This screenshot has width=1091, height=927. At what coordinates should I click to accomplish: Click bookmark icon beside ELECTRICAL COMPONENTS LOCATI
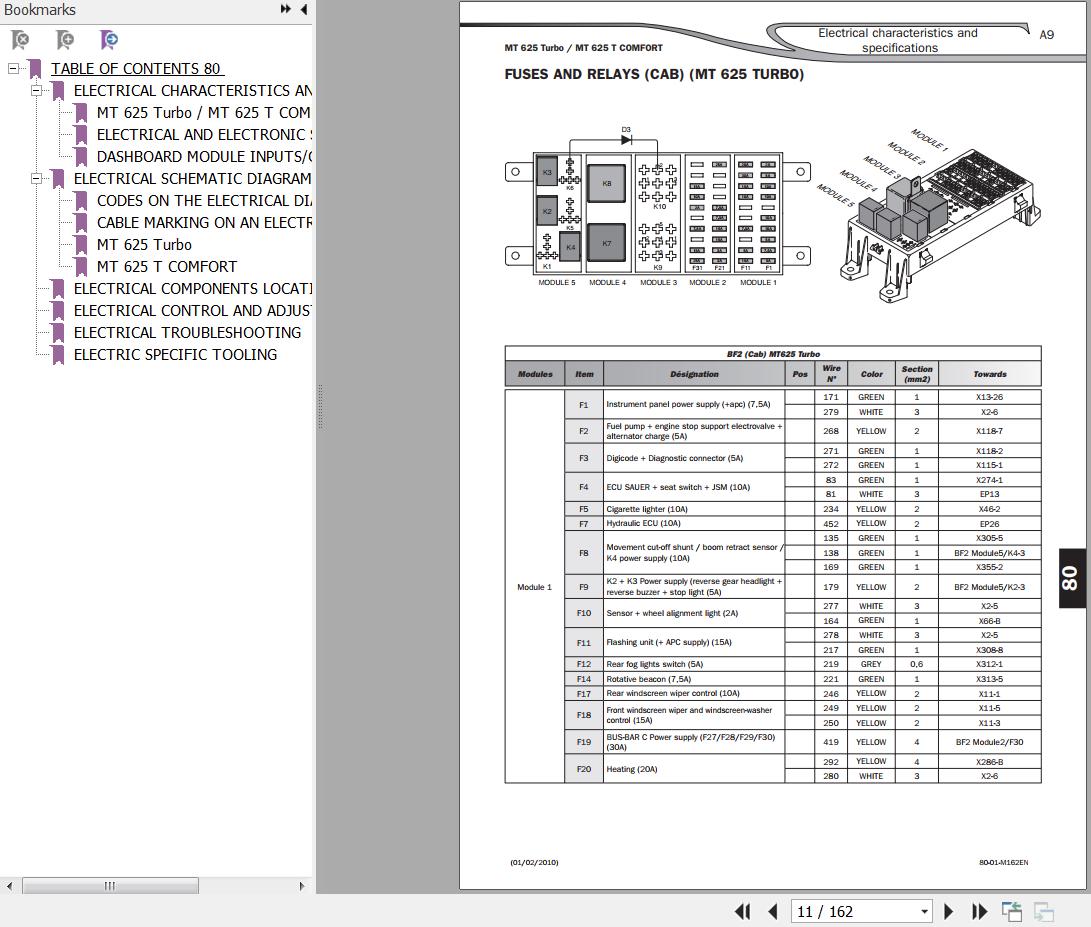pyautogui.click(x=58, y=289)
